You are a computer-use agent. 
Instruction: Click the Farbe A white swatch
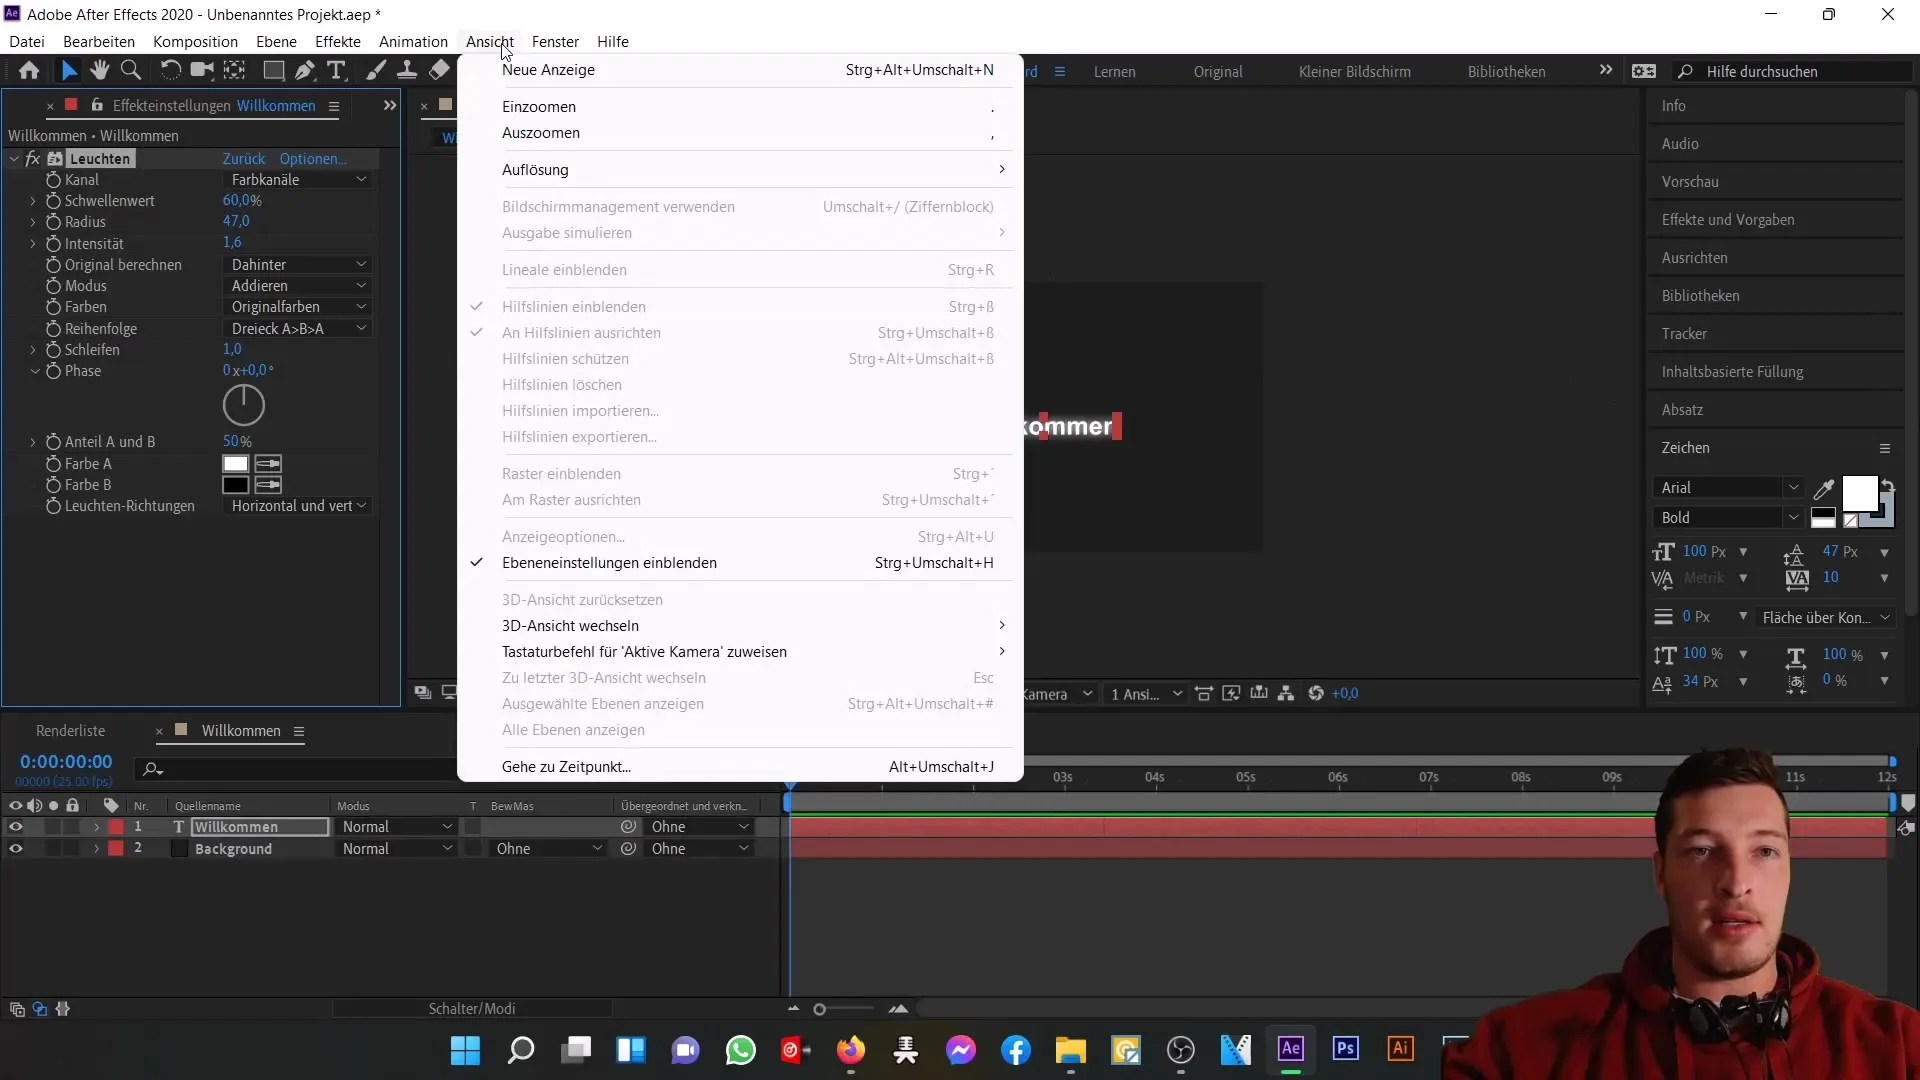[x=235, y=464]
